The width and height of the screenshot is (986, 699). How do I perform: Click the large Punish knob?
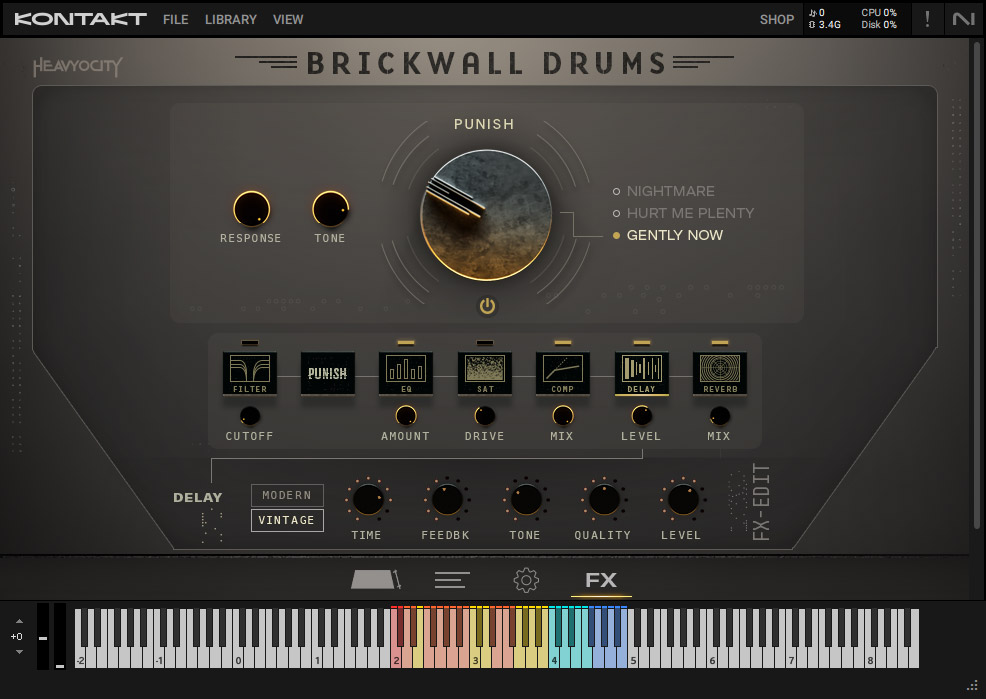pyautogui.click(x=486, y=215)
